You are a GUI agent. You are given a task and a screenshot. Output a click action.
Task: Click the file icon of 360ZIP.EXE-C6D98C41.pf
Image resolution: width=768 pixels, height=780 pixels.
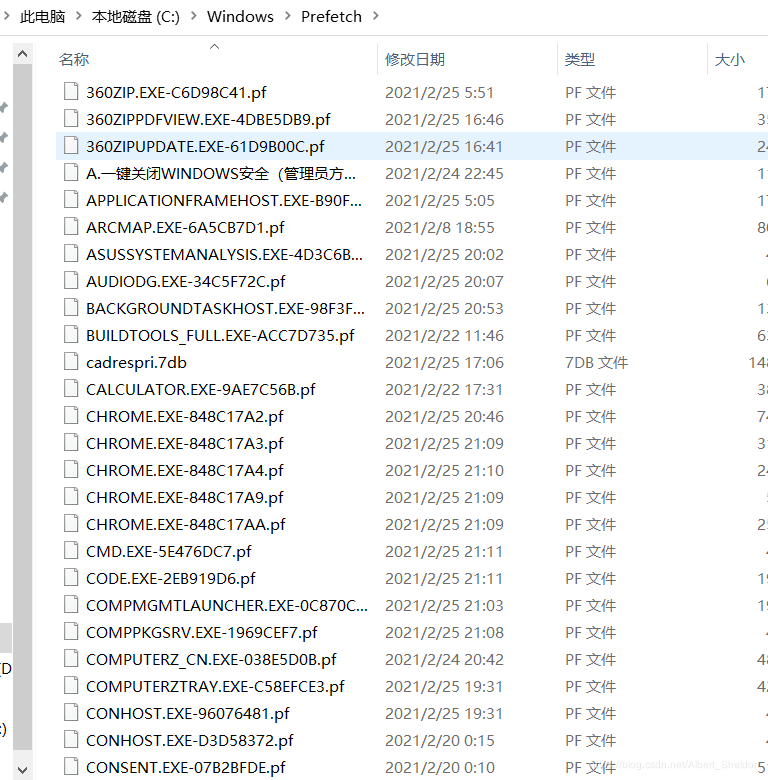[x=71, y=92]
